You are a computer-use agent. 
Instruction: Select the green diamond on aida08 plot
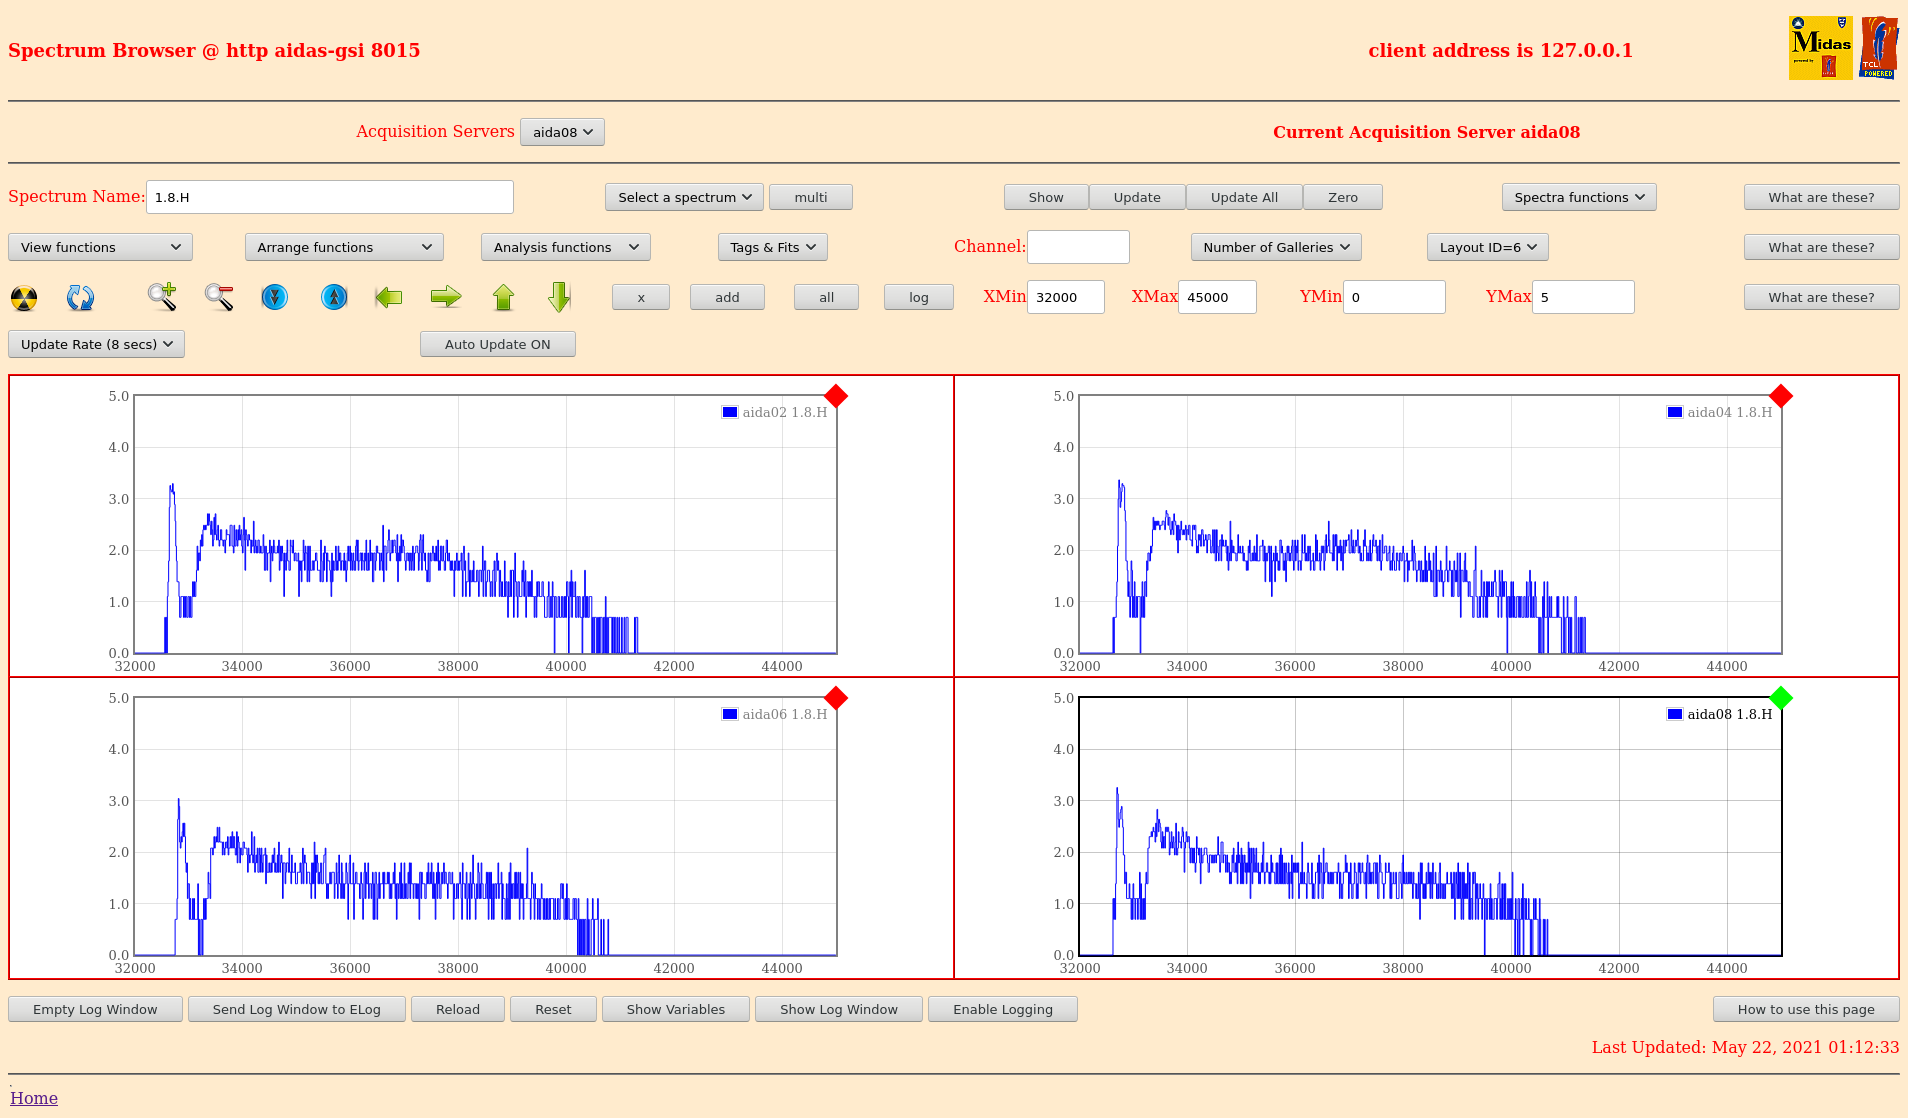1780,698
